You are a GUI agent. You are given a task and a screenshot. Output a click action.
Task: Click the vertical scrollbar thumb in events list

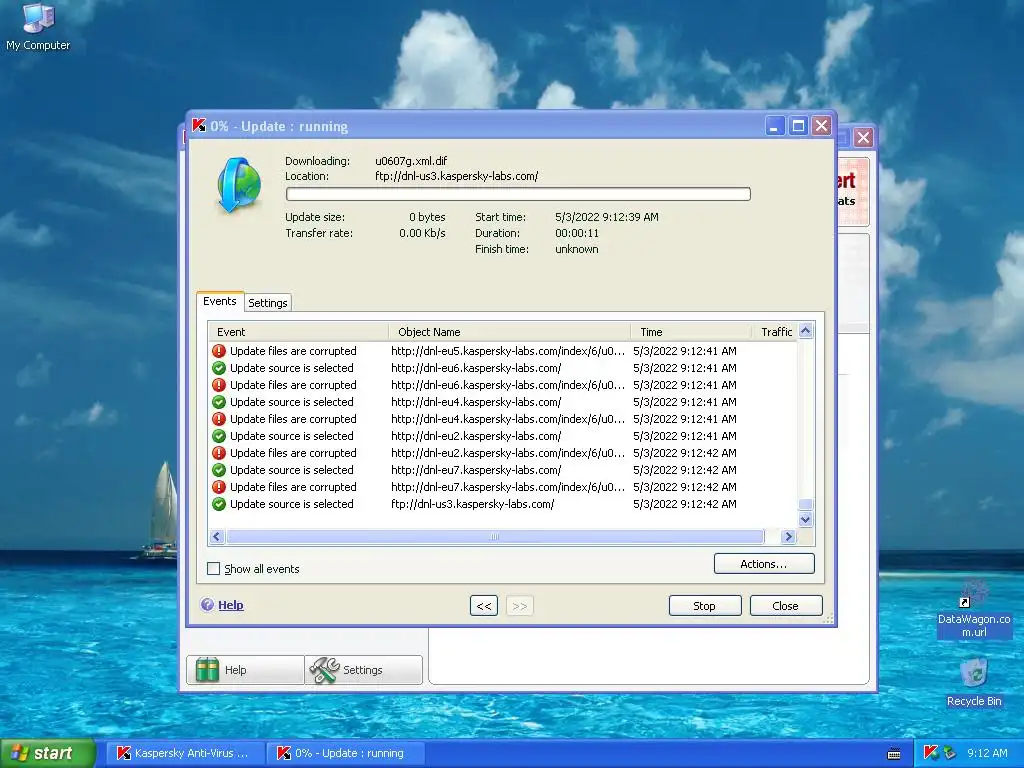pos(806,504)
